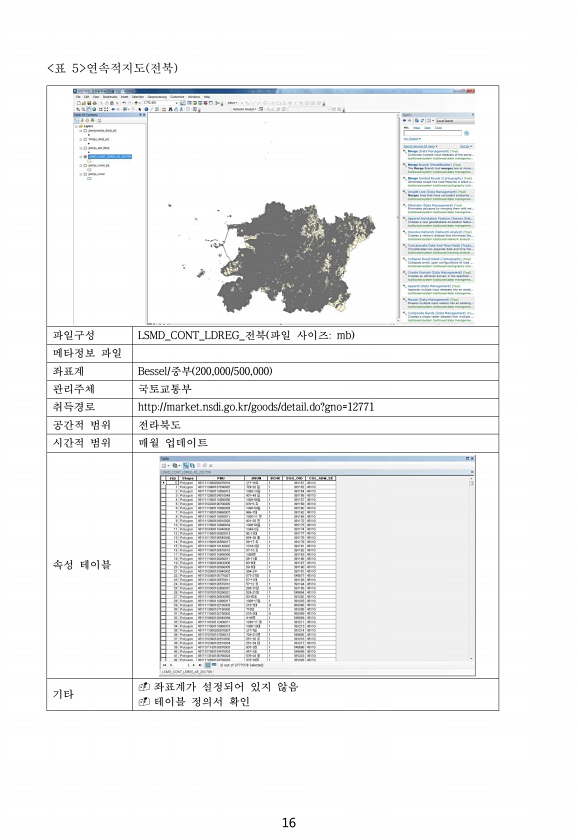This screenshot has height=840, width=578.
Task: Check the jeonju_apt_danji layer checkbox
Action: click(x=85, y=148)
